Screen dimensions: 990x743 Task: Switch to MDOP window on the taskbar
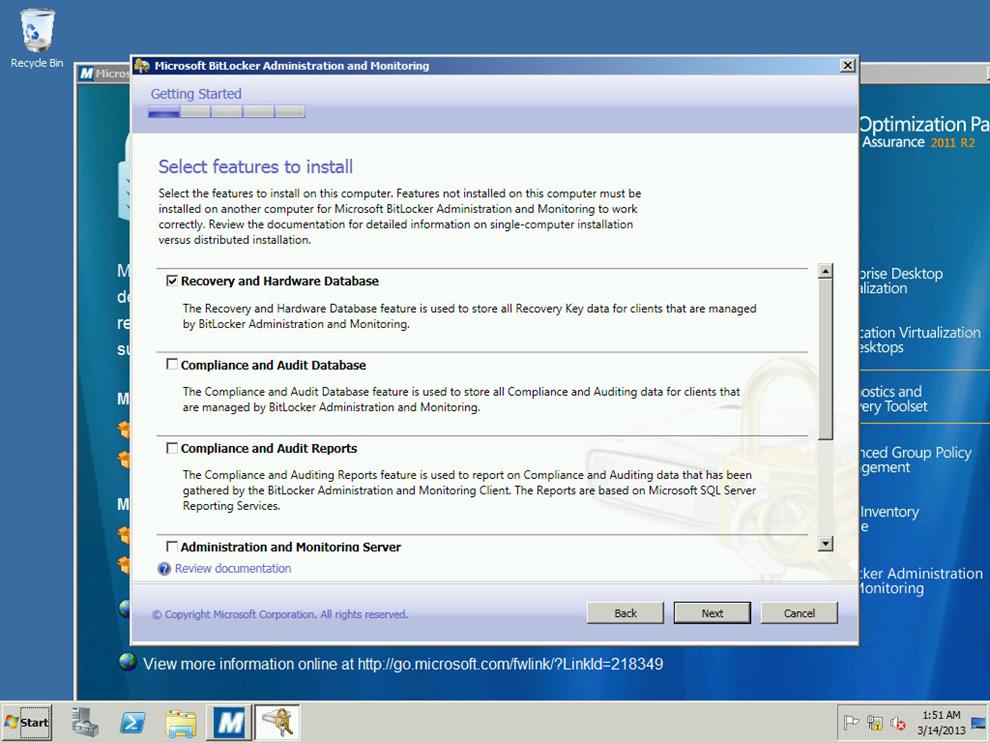pyautogui.click(x=229, y=722)
